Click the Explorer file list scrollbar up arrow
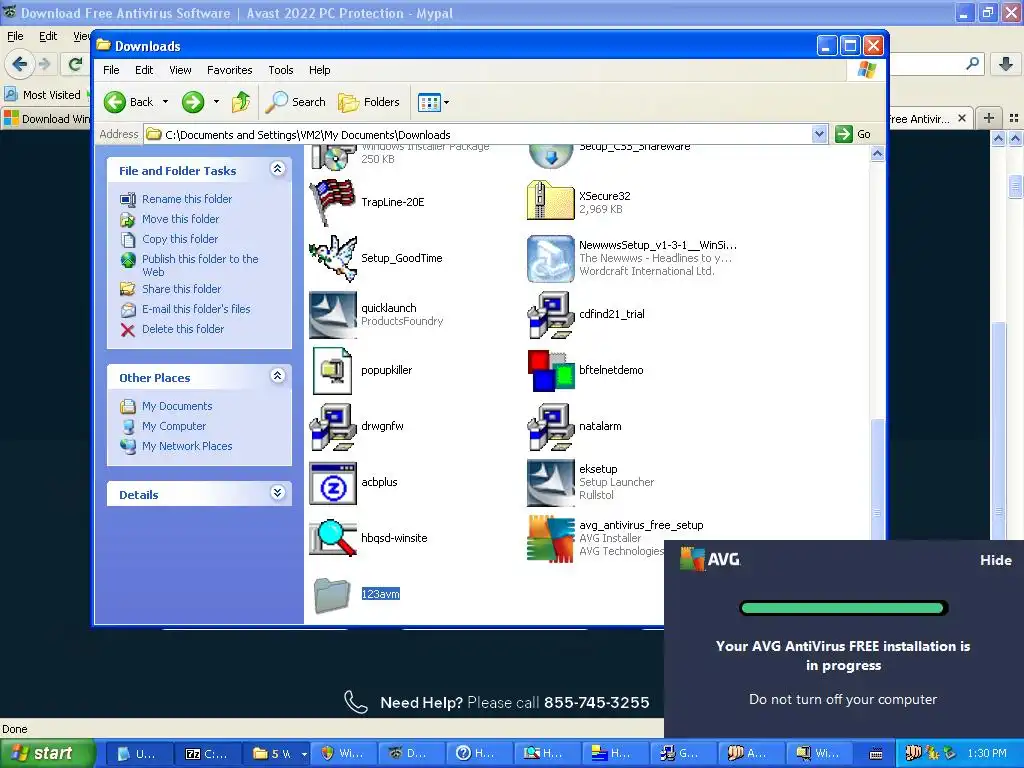Image resolution: width=1024 pixels, height=768 pixels. (878, 154)
